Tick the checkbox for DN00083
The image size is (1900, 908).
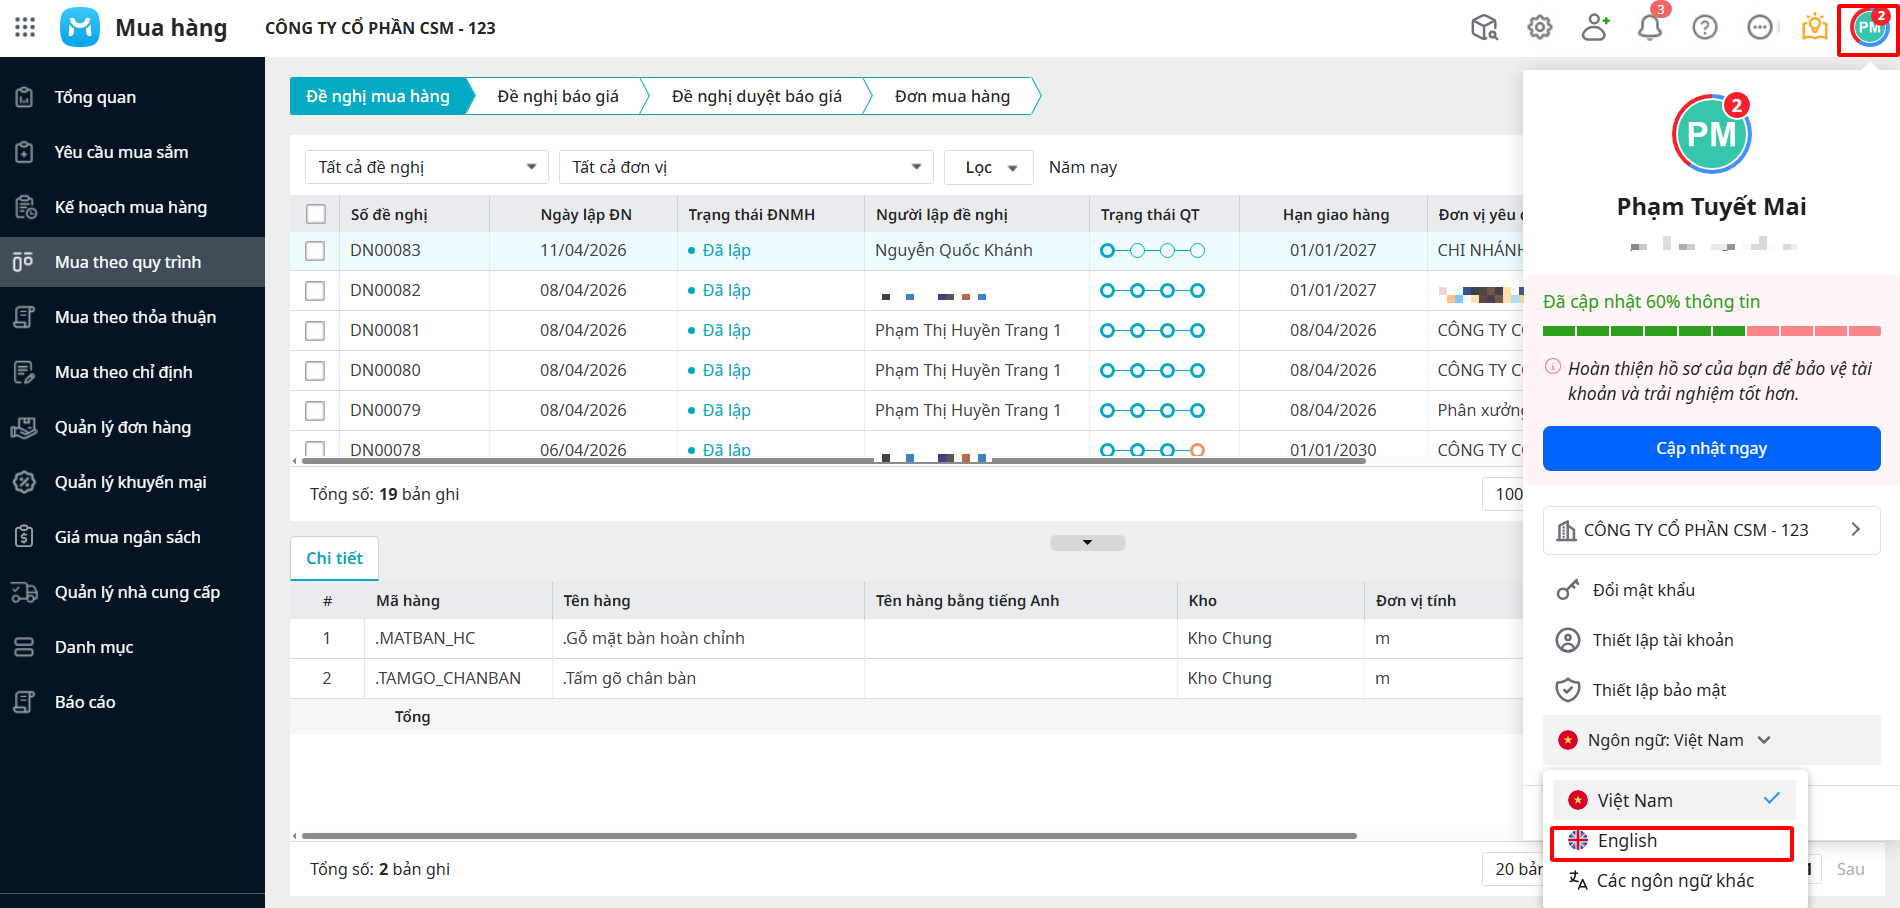pos(315,251)
